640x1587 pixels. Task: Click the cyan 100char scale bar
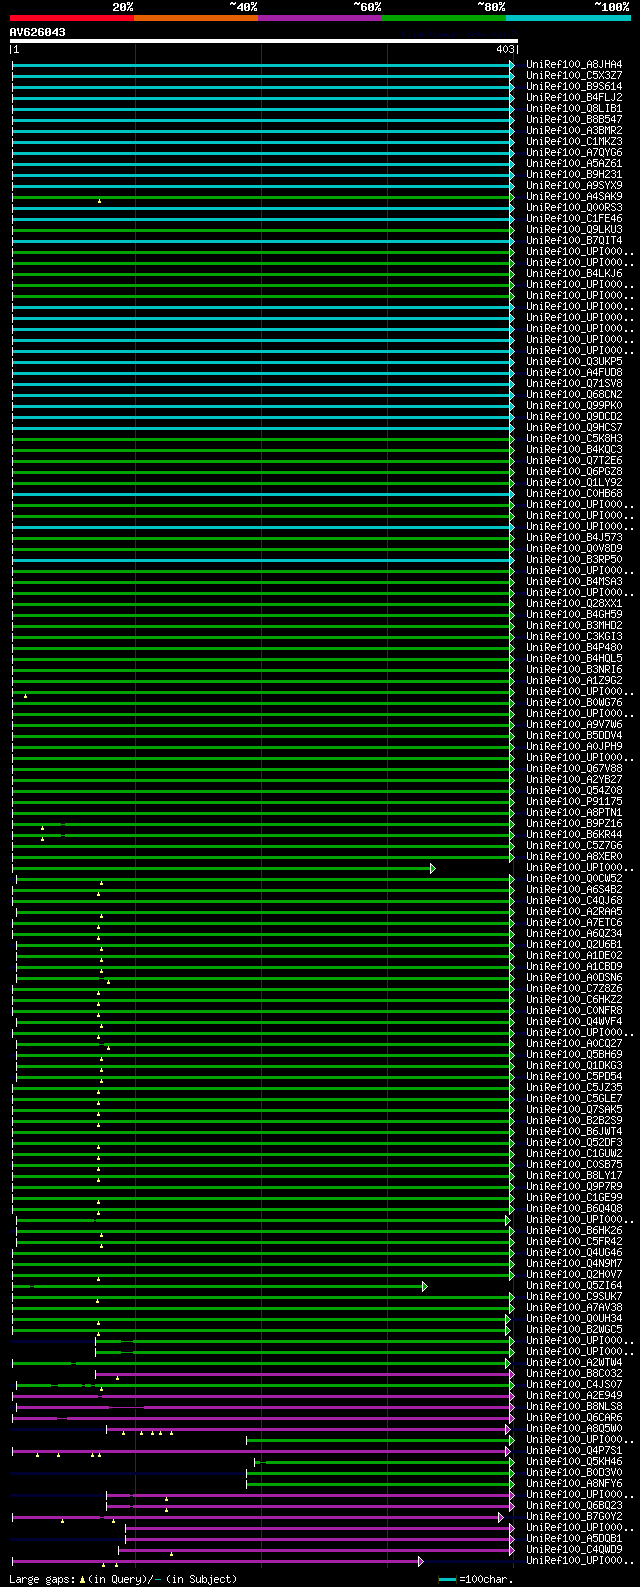447,1579
